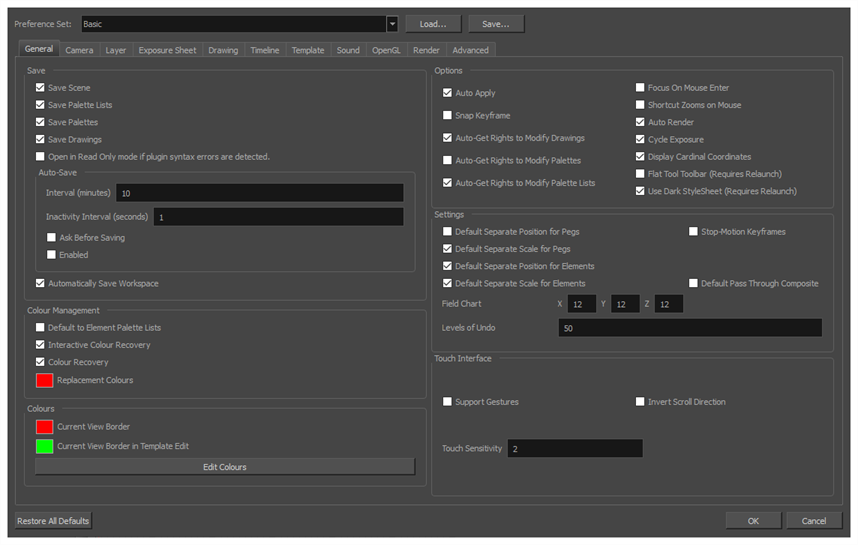The height and width of the screenshot is (545, 858).
Task: Toggle Interactive Colour Recovery checkbox
Action: point(40,345)
